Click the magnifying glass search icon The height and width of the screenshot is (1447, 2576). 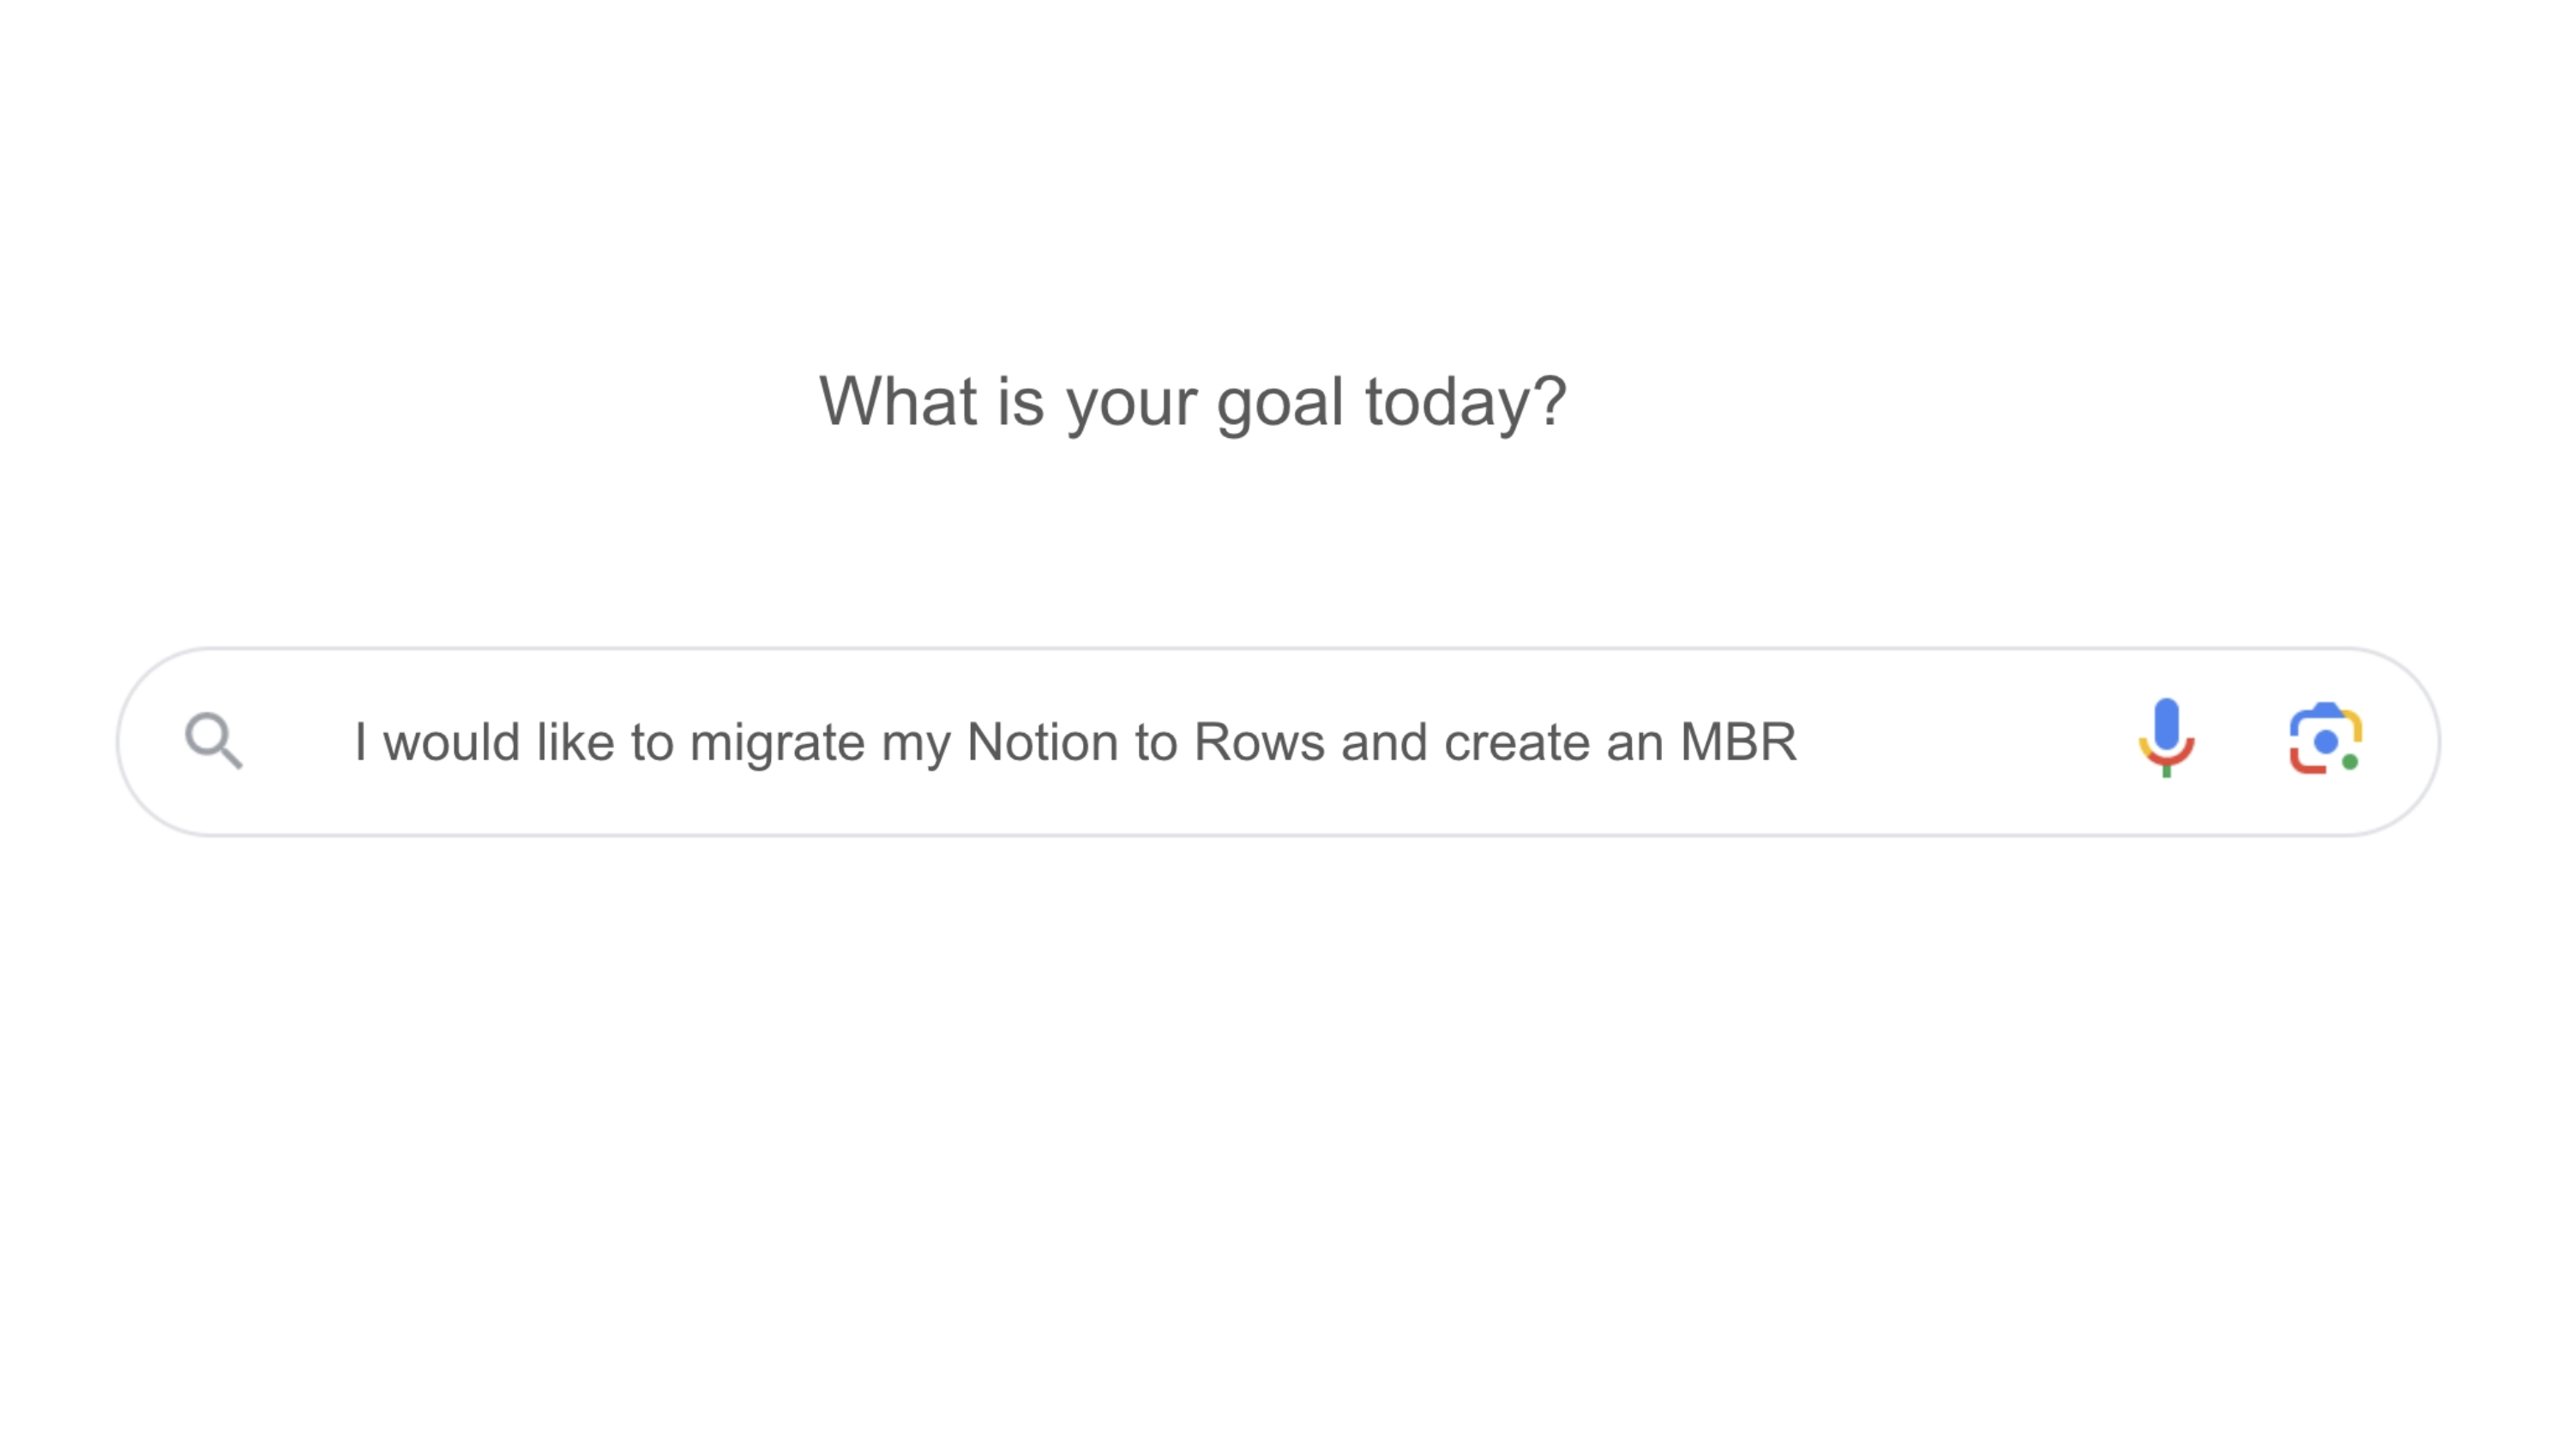214,741
